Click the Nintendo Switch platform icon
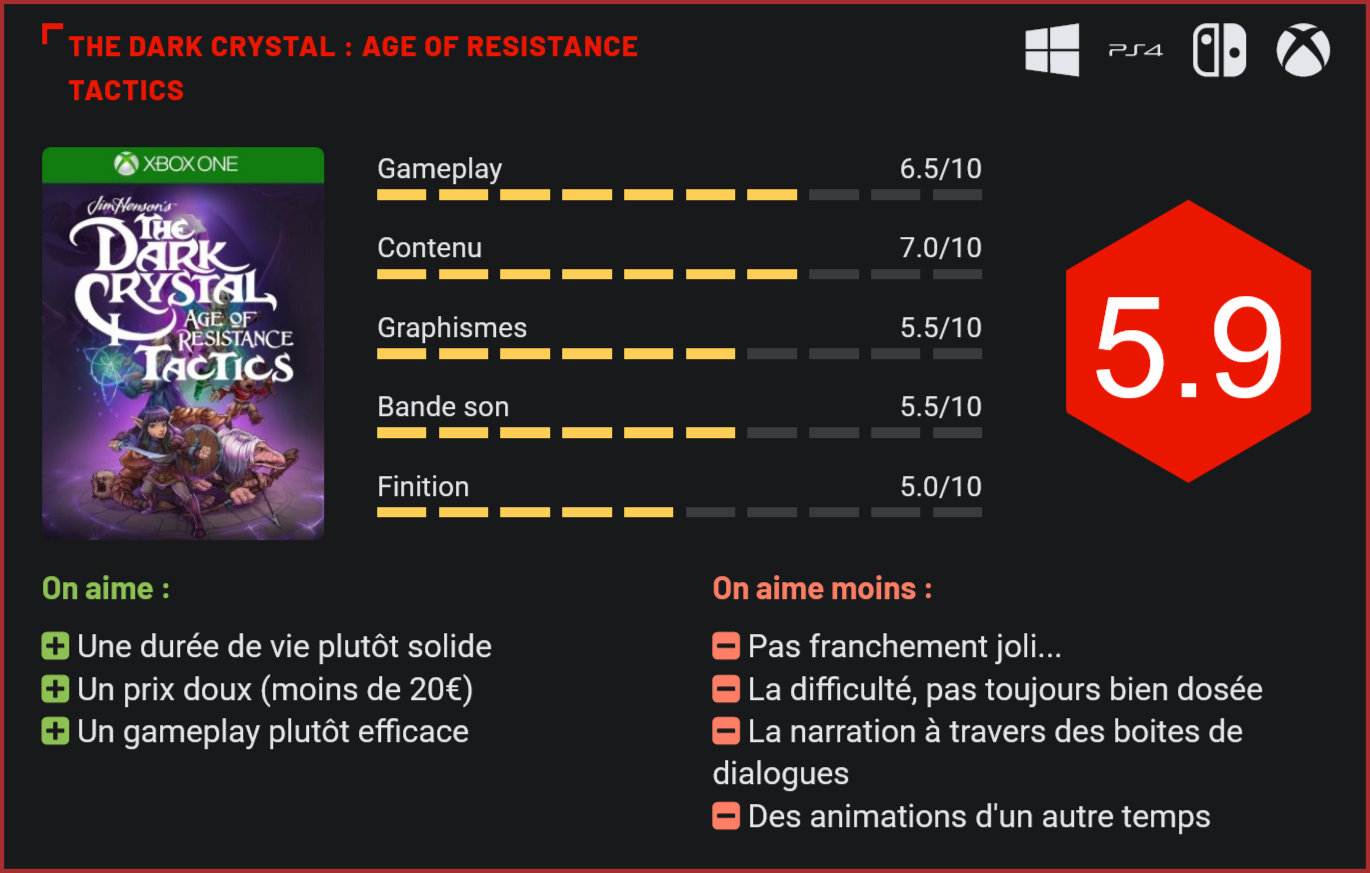The height and width of the screenshot is (873, 1370). tap(1219, 50)
